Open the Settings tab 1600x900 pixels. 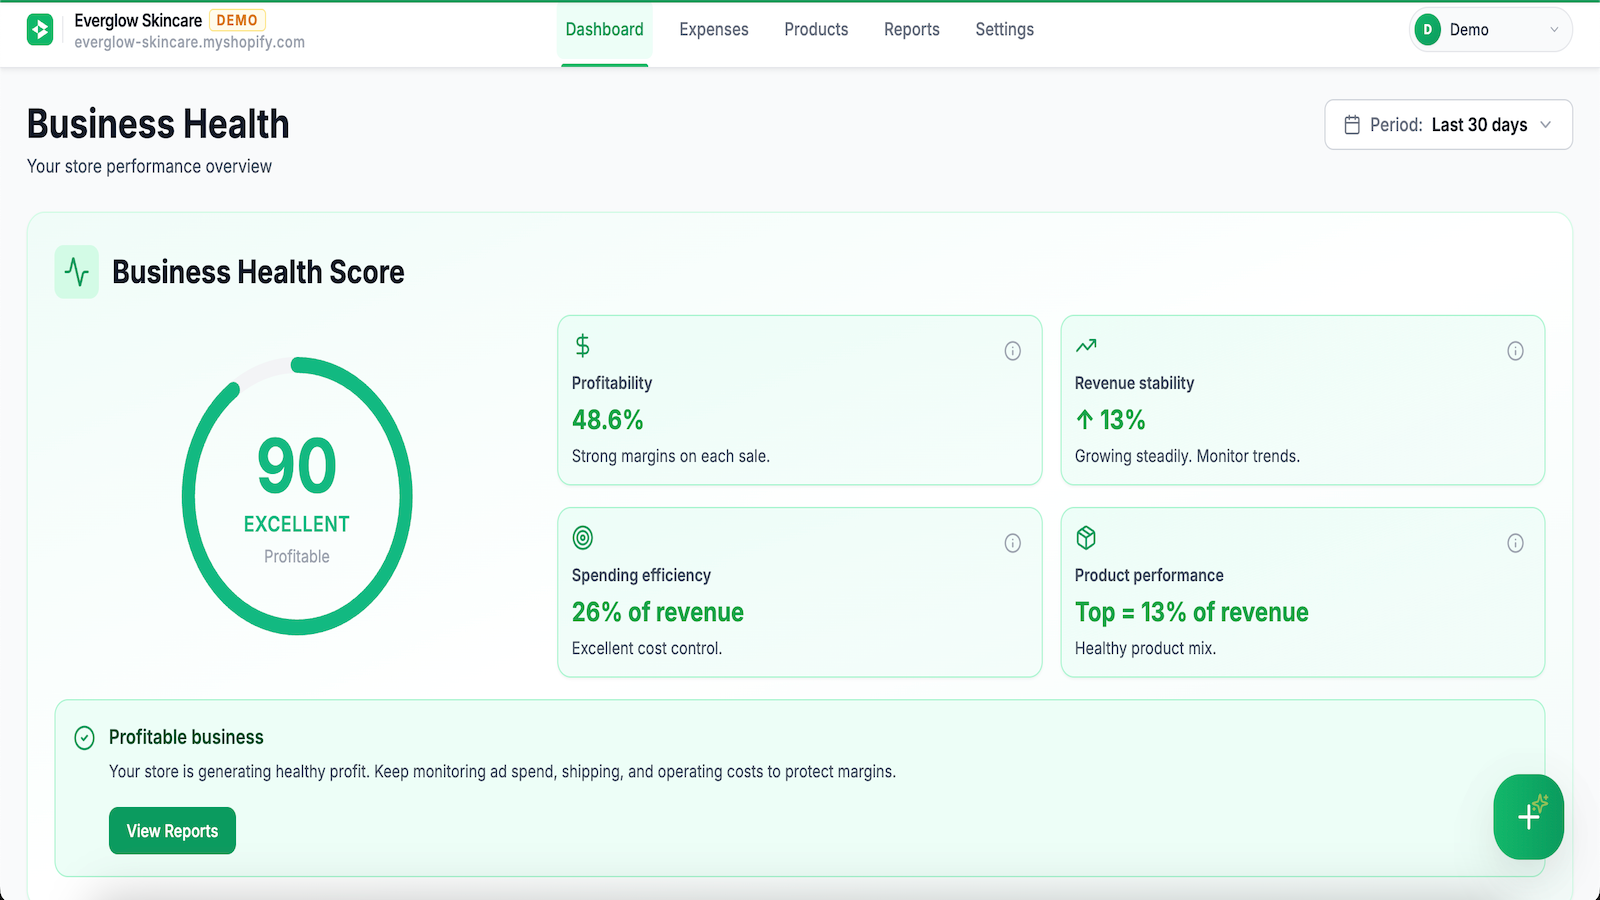[x=1005, y=30]
